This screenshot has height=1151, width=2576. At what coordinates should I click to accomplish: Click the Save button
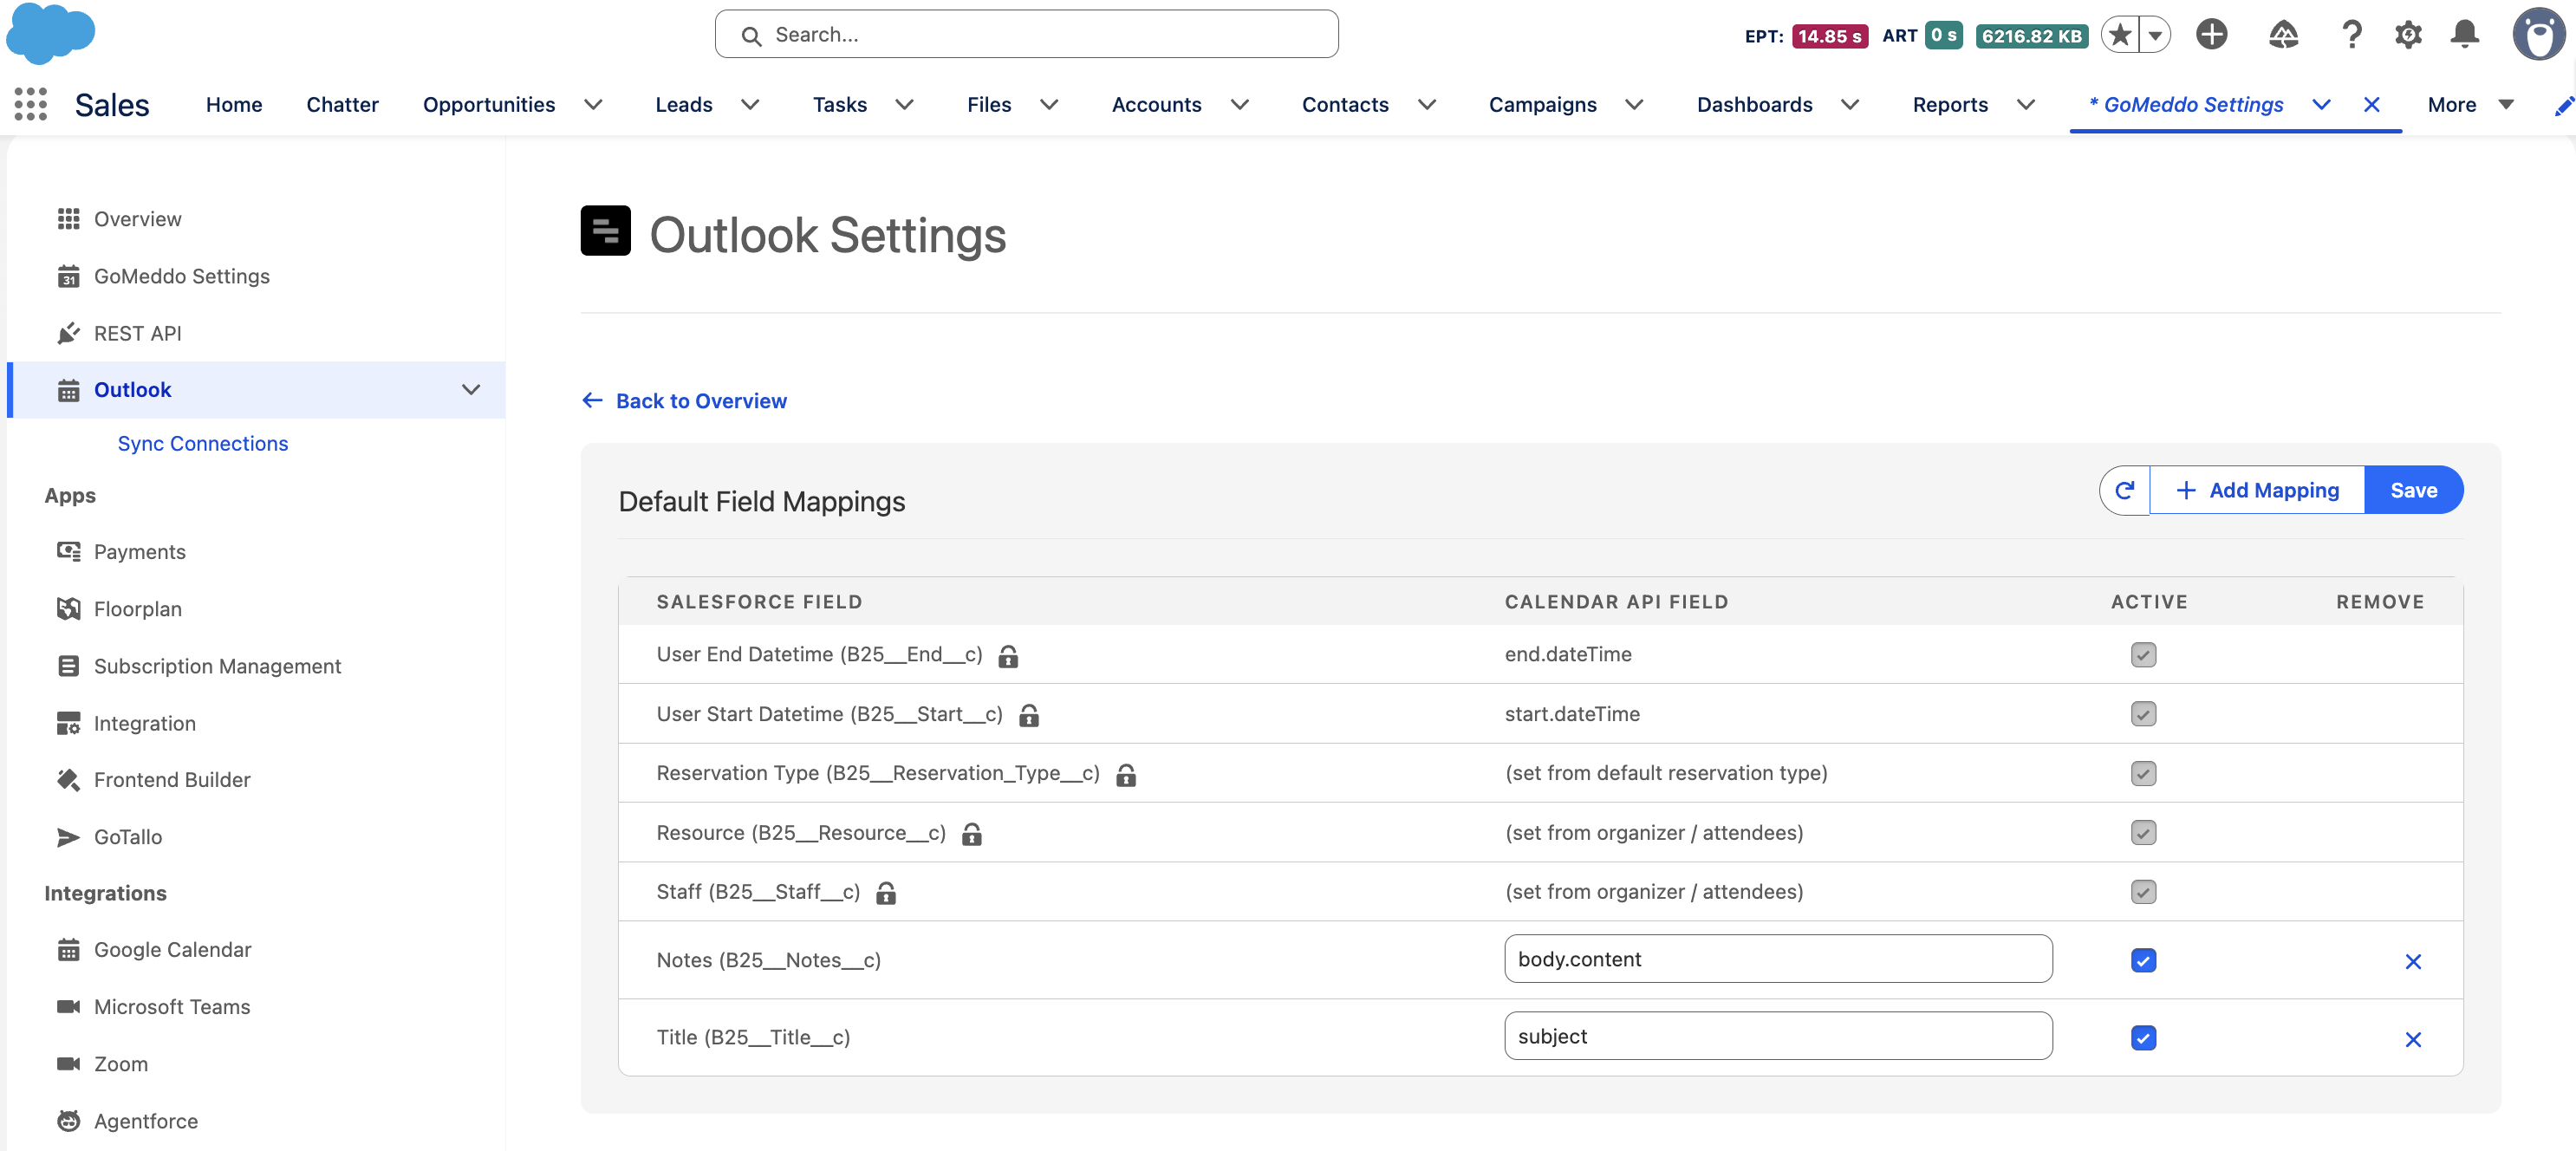pyautogui.click(x=2413, y=490)
